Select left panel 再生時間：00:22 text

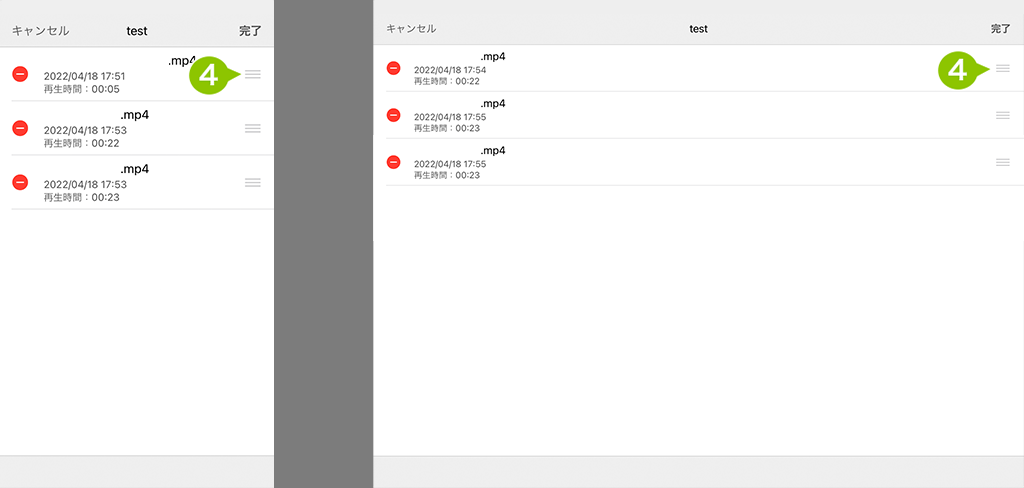click(x=82, y=143)
